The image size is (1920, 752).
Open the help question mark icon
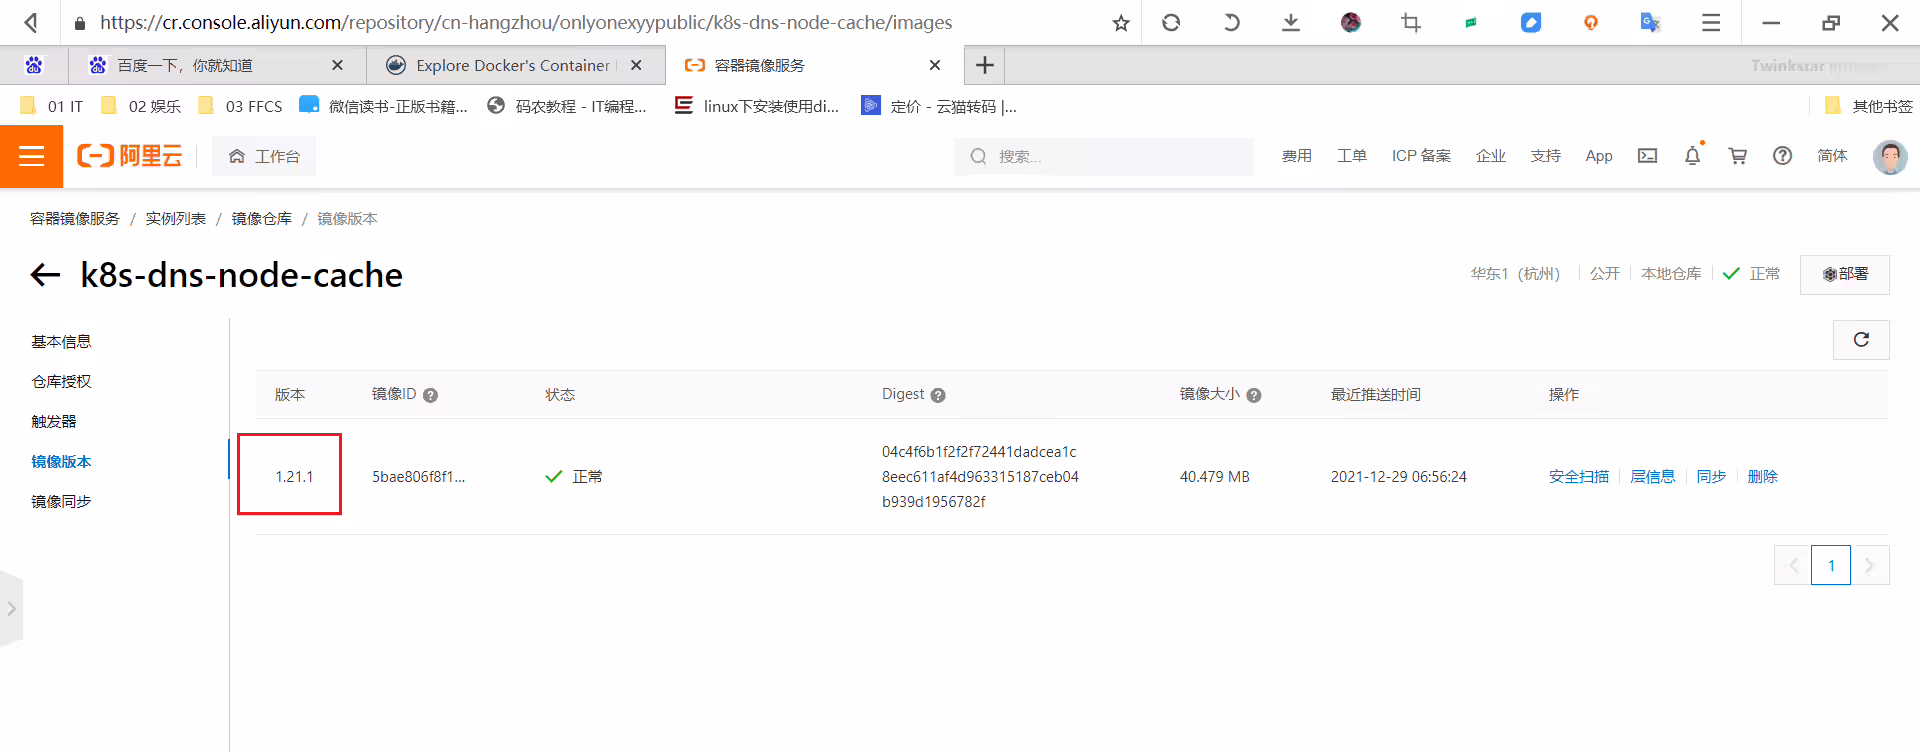pyautogui.click(x=1782, y=156)
